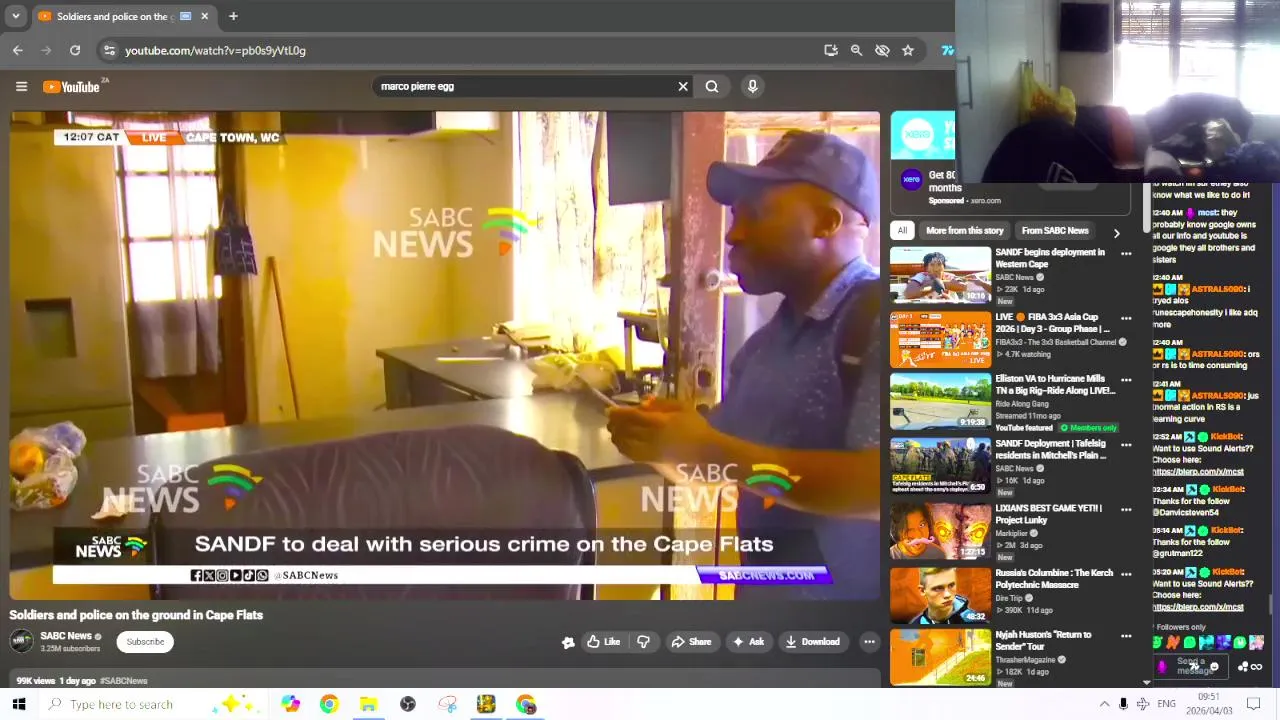Open options for 'SANDF begins deployment' video
This screenshot has height=720, width=1280.
click(x=1126, y=254)
